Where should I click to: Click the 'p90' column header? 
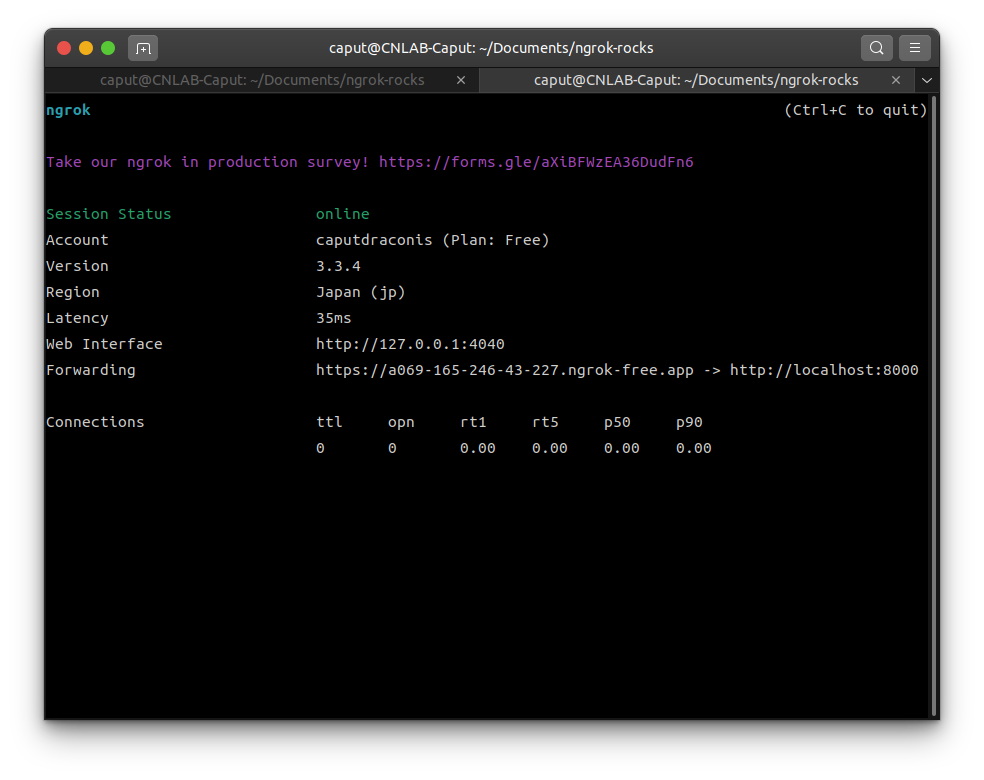point(689,422)
